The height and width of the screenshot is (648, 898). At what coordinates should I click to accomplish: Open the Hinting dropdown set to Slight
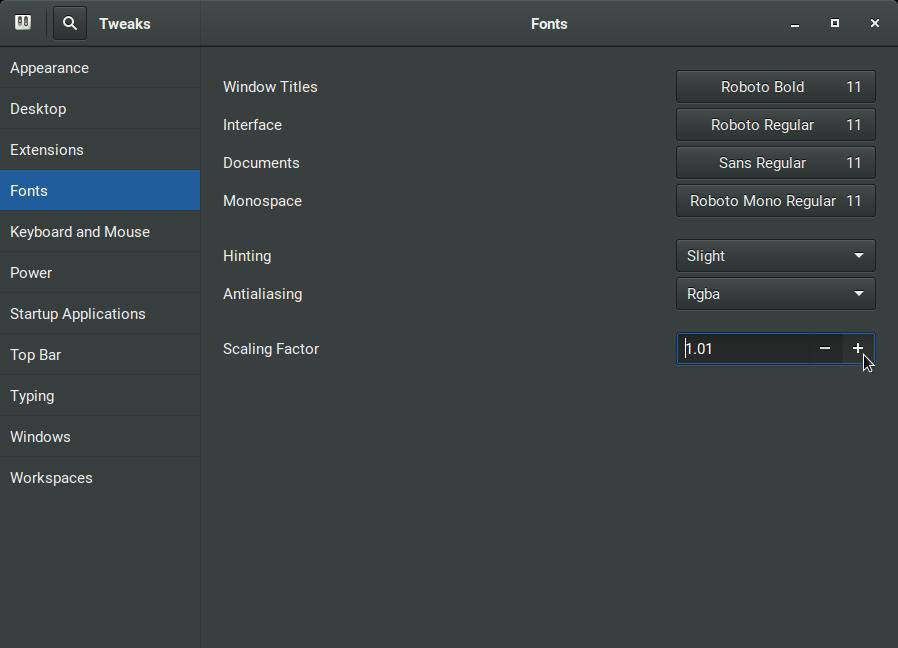click(x=775, y=256)
